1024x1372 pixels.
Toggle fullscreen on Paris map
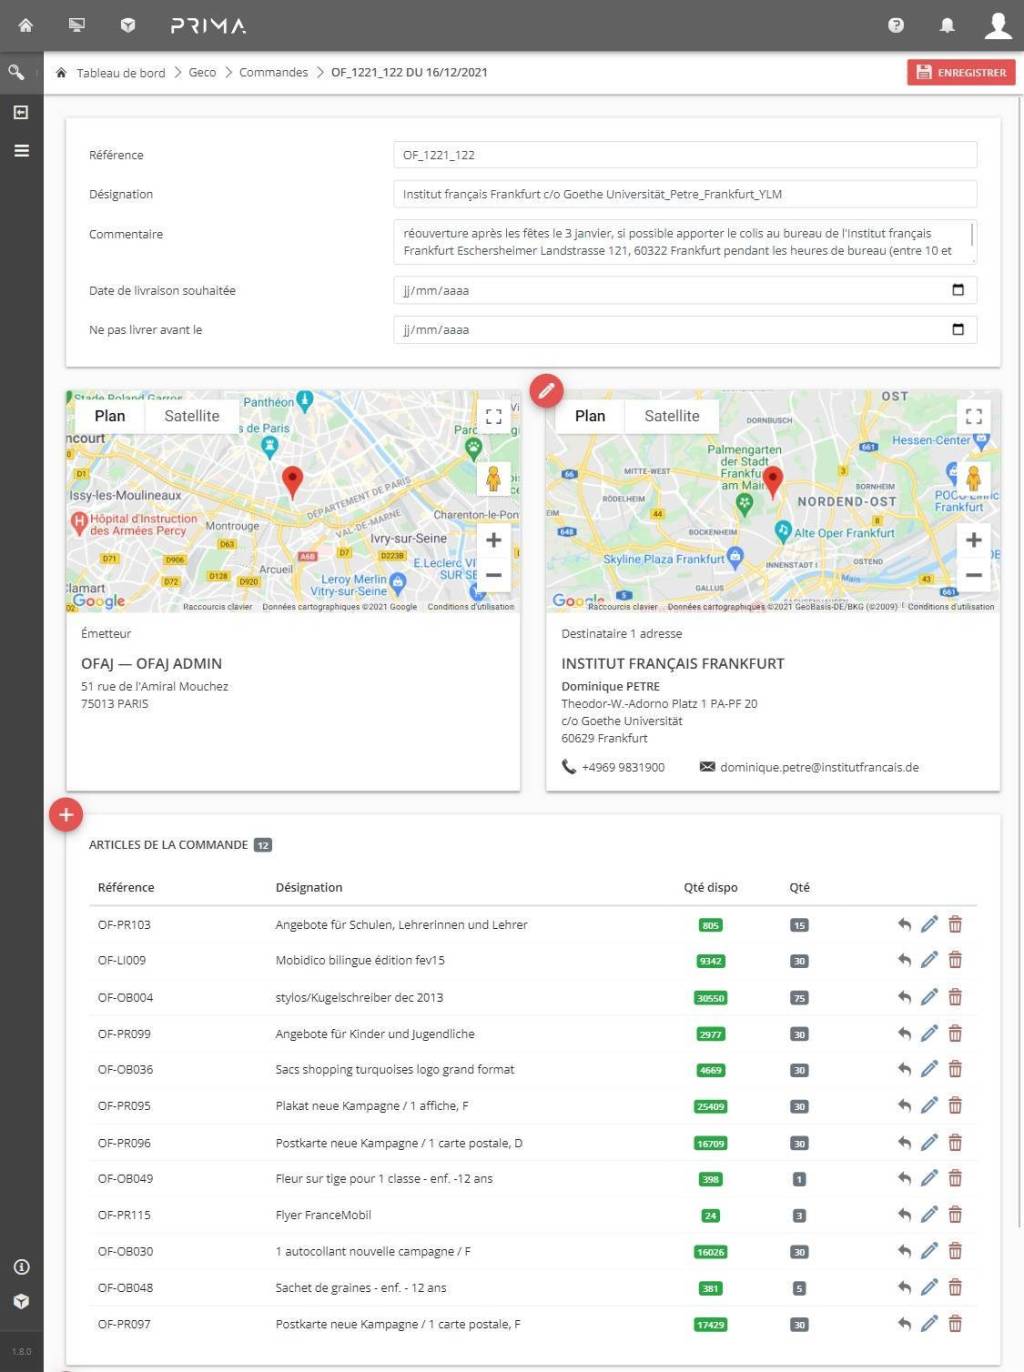494,416
